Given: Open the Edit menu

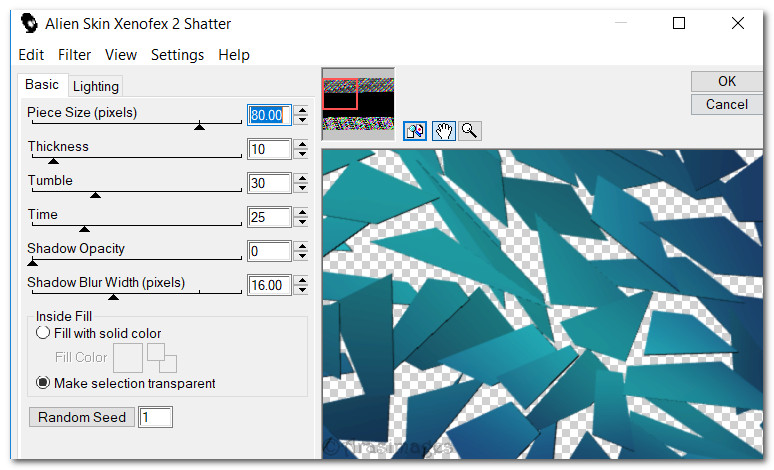Looking at the screenshot, I should [x=31, y=55].
